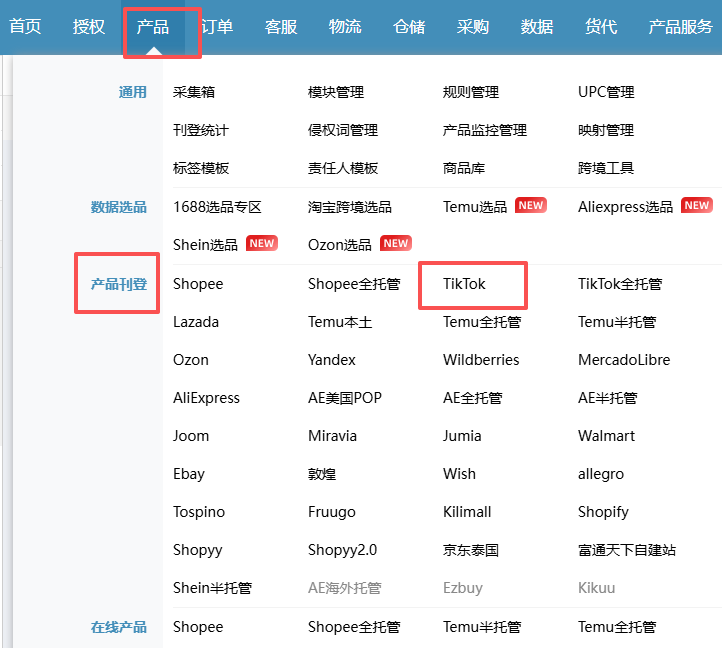Click the NEW badge beside Shein选品
This screenshot has height=648, width=722.
(x=261, y=244)
